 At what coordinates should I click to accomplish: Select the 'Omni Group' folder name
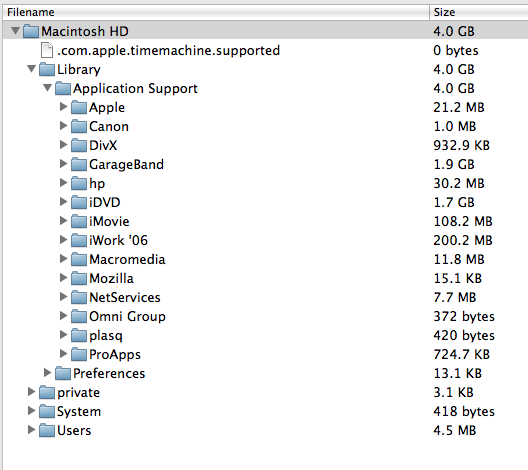coord(127,316)
